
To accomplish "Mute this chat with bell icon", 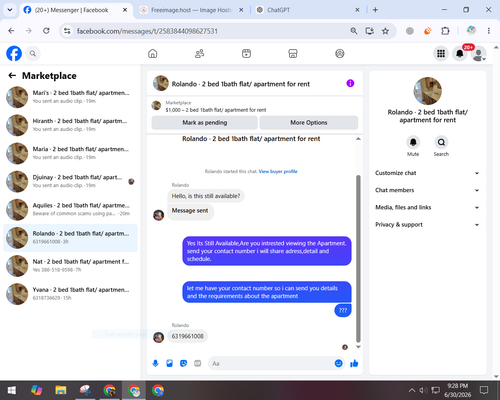I will click(x=413, y=142).
